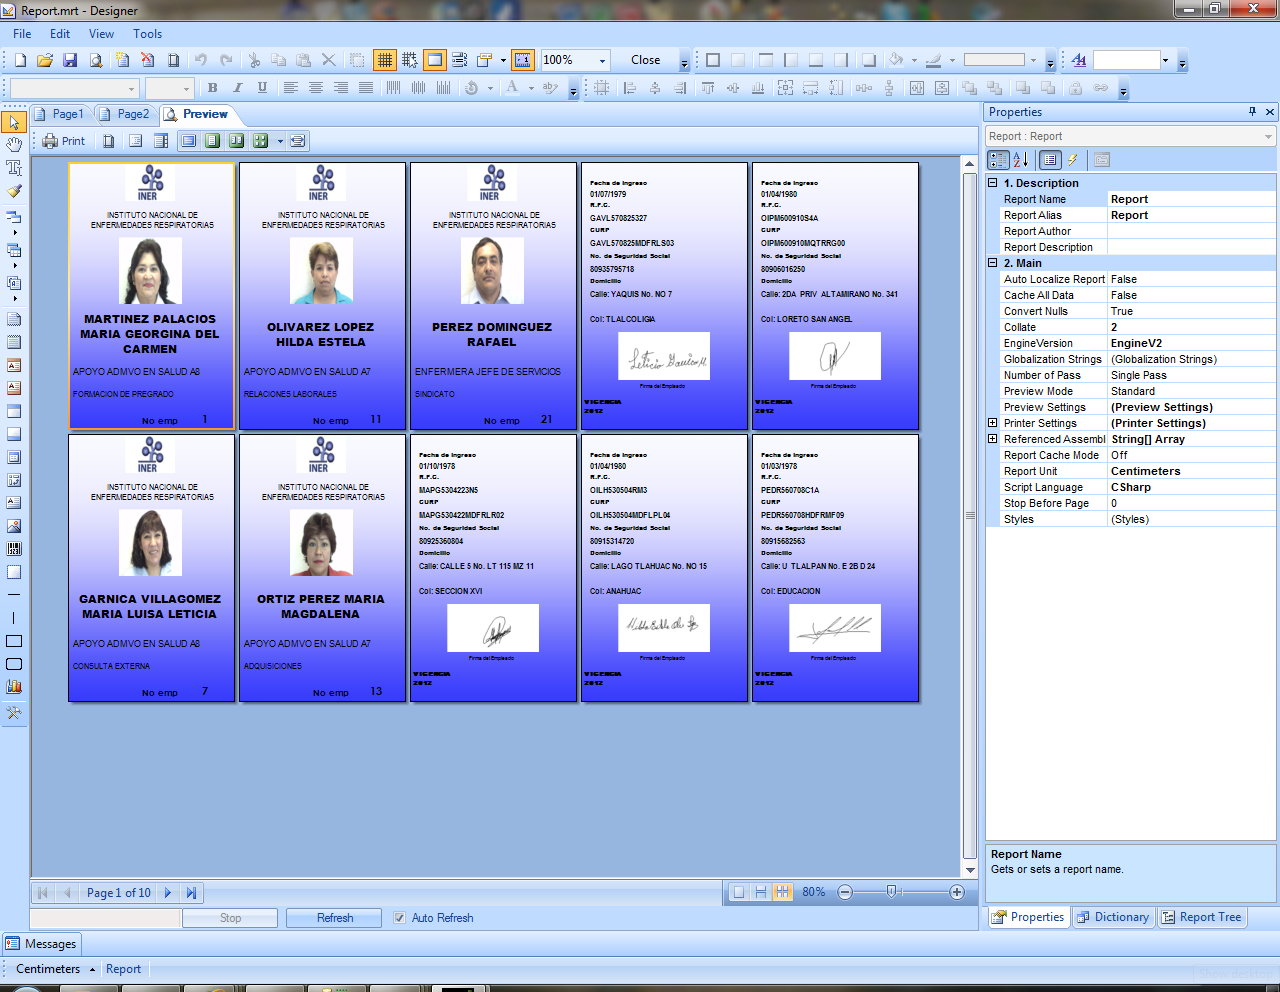This screenshot has width=1280, height=992.
Task: Insert a Chart component from toolbox
Action: point(14,687)
